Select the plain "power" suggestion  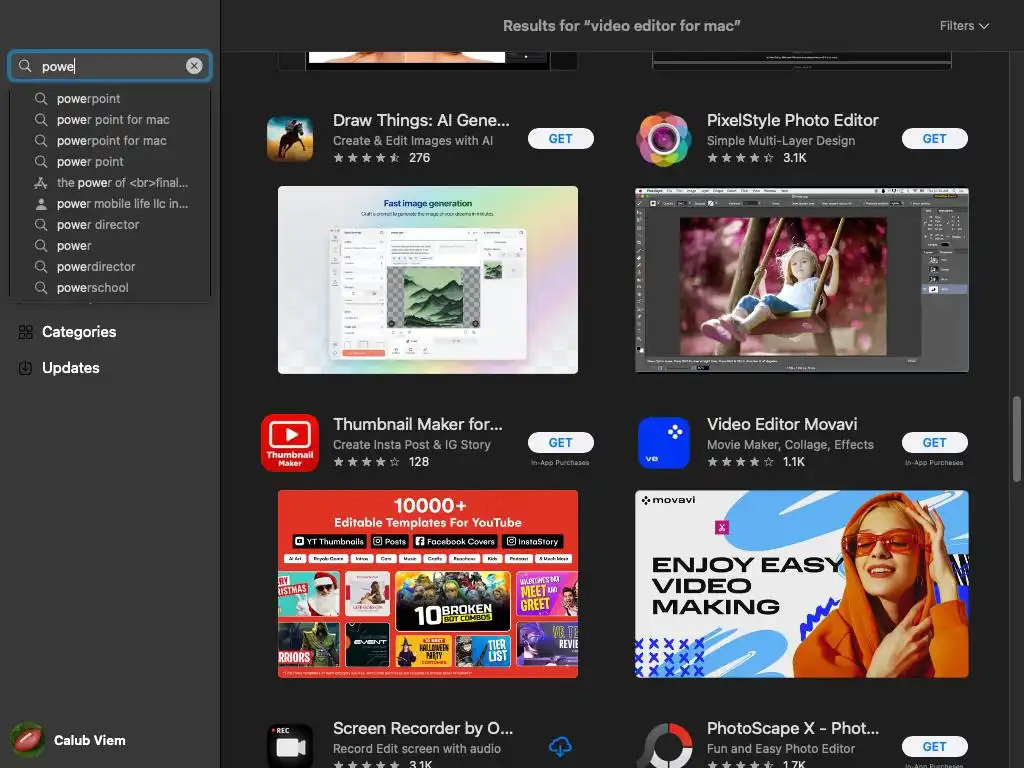coord(110,246)
